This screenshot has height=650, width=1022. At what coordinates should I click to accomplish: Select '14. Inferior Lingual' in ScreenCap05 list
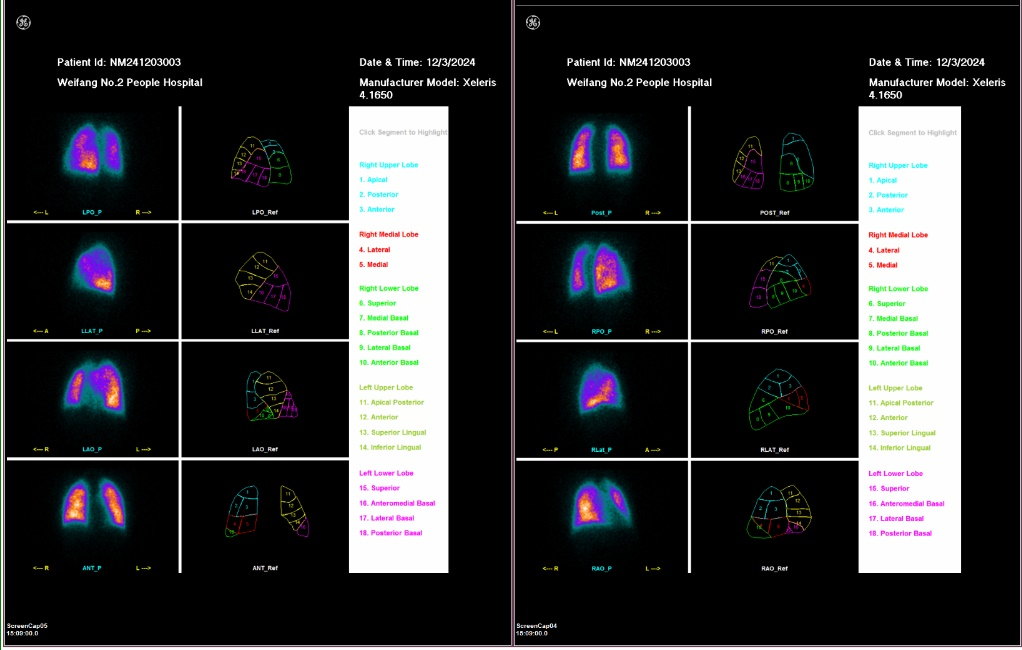[x=390, y=447]
